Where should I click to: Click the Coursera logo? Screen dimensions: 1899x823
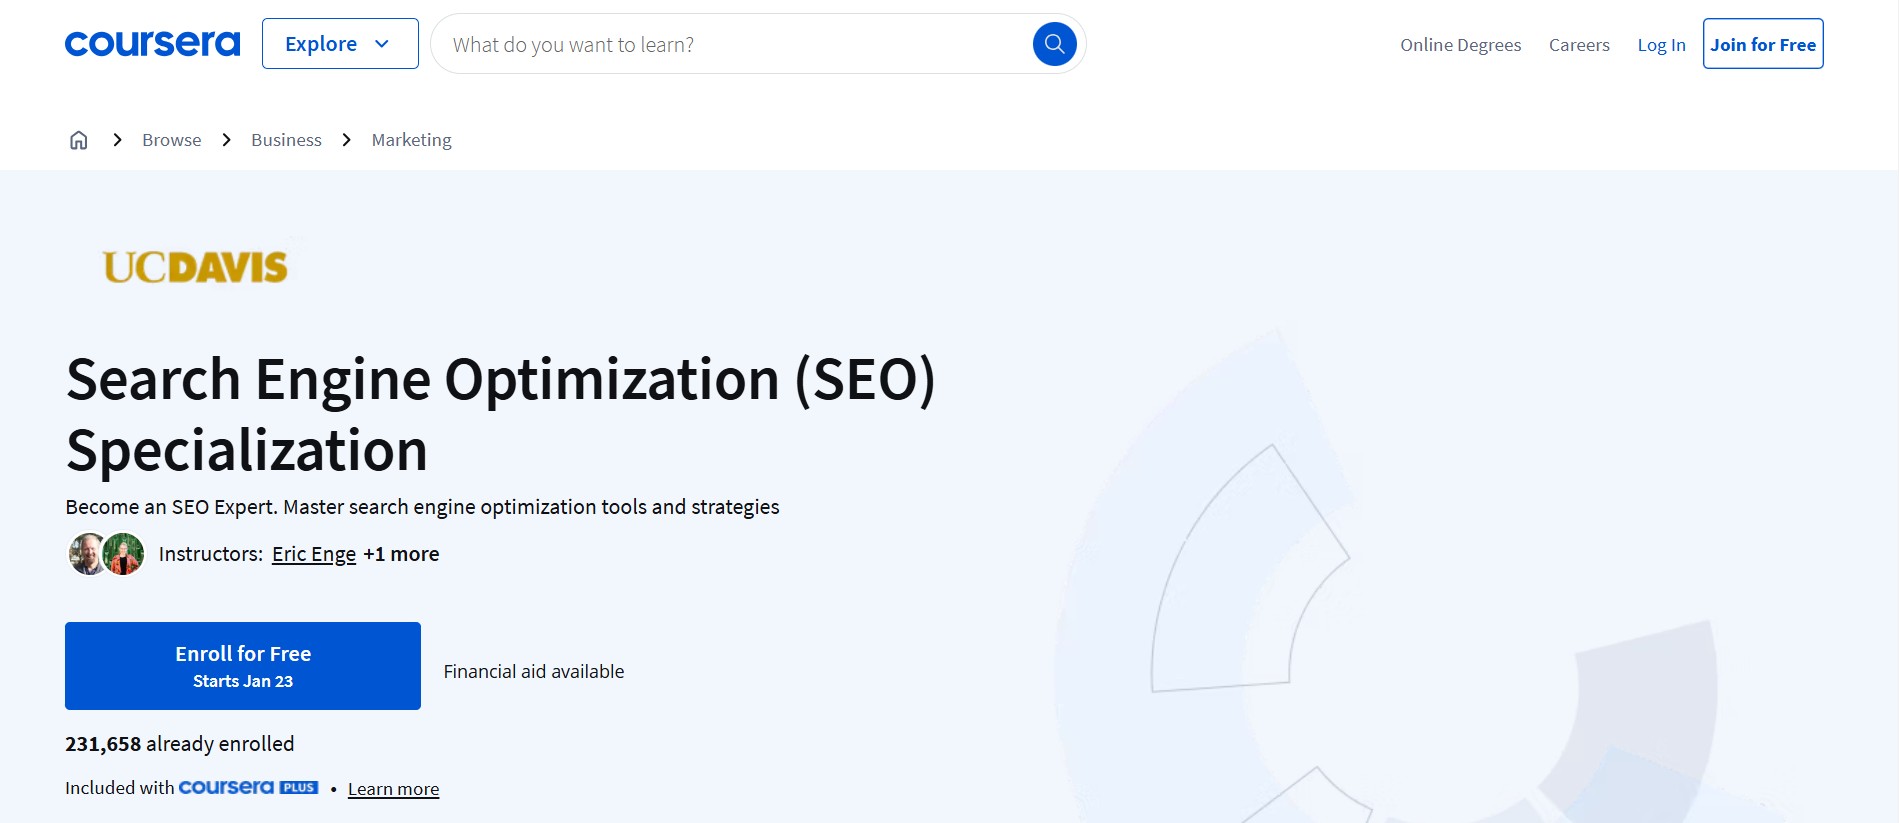pyautogui.click(x=152, y=44)
